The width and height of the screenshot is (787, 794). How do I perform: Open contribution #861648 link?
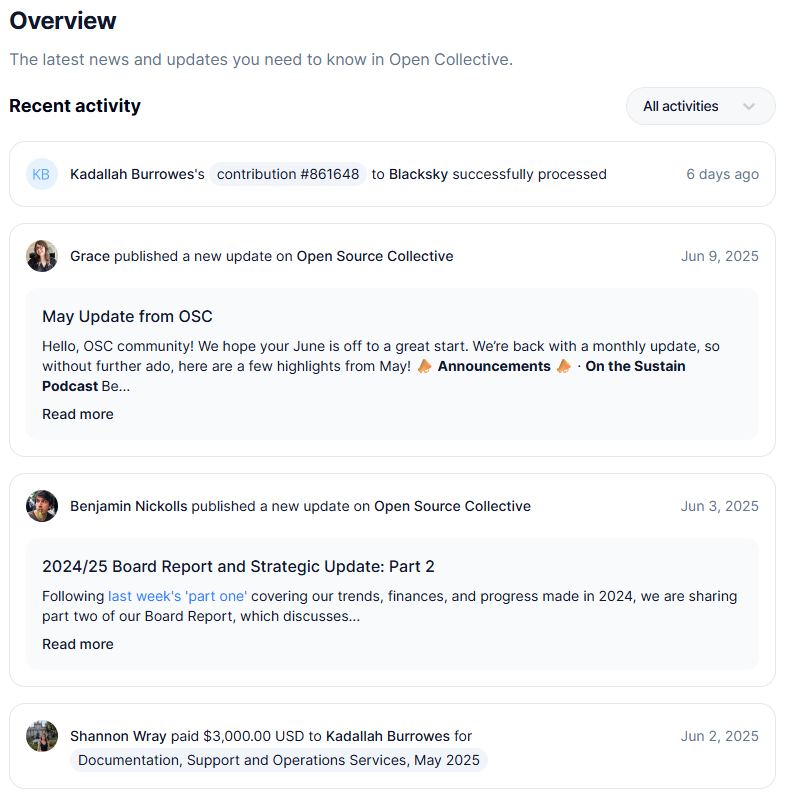click(x=288, y=174)
